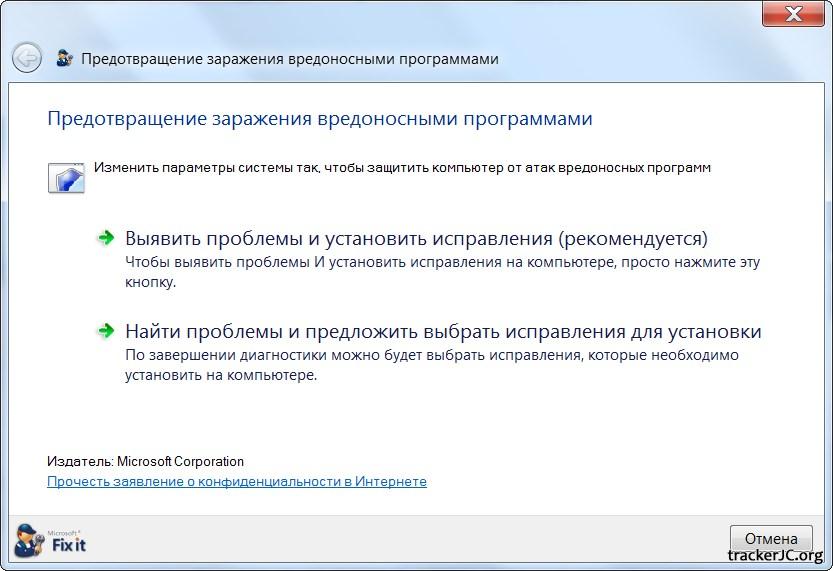The image size is (833, 571).
Task: Click green arrow beside "Найти проблемы"
Action: coord(105,331)
